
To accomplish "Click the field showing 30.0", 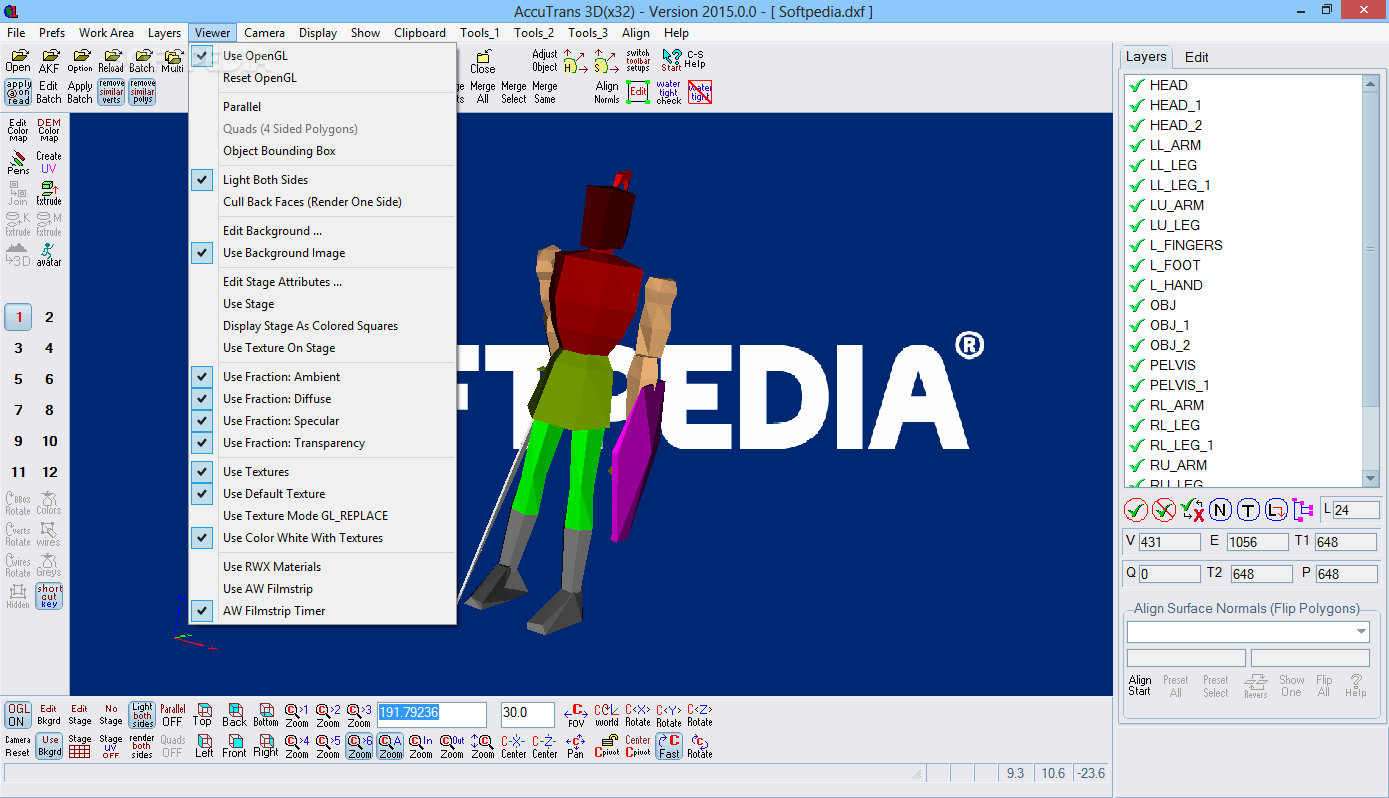I will (x=527, y=714).
